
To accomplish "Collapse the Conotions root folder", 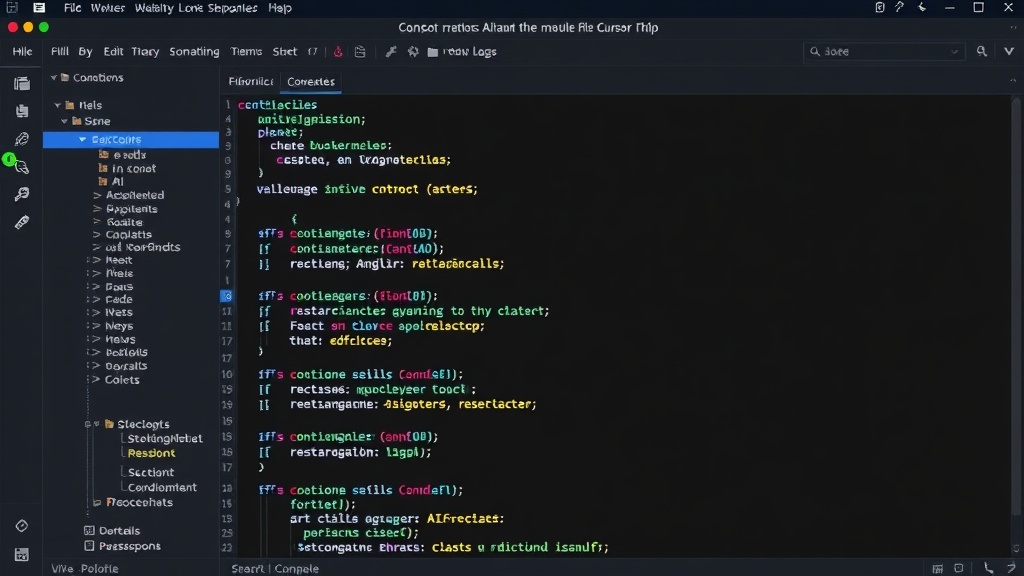I will click(x=54, y=78).
